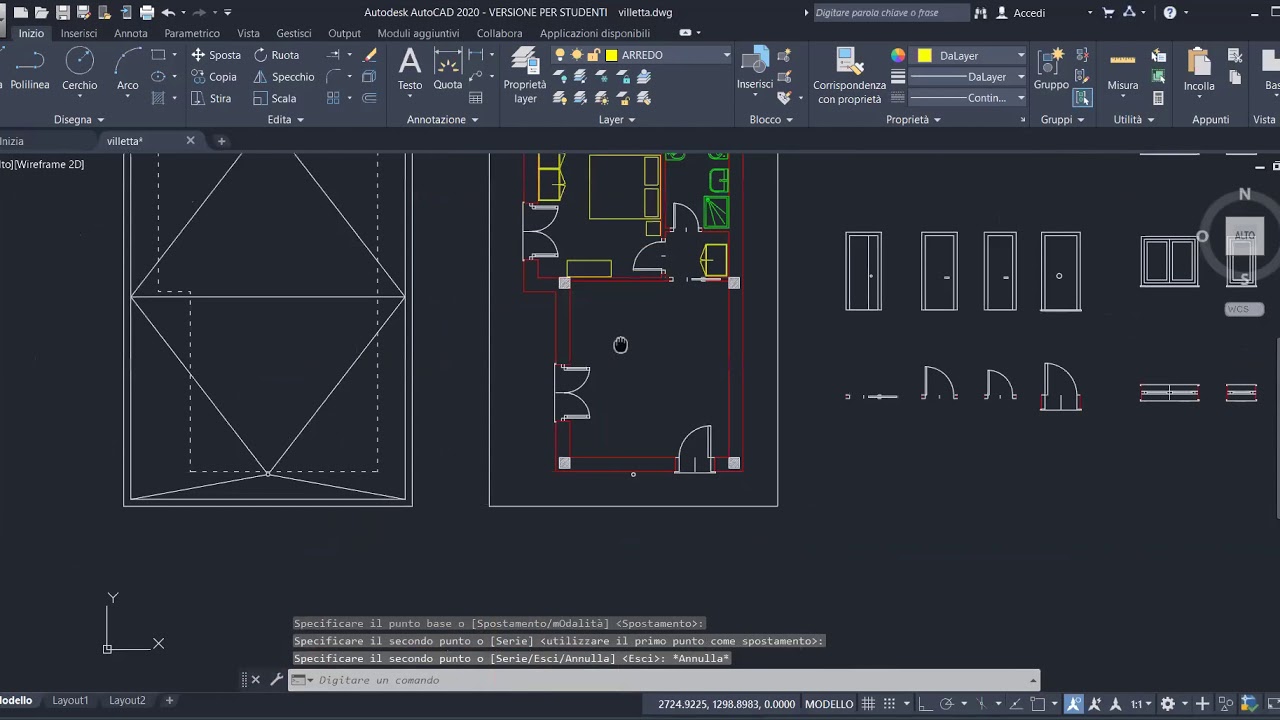Add new drawing tab with plus button
This screenshot has height=720, width=1280.
click(222, 141)
